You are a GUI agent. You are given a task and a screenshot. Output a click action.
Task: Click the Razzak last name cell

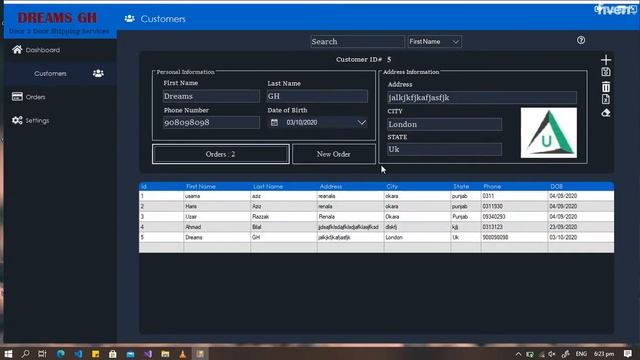click(x=284, y=217)
